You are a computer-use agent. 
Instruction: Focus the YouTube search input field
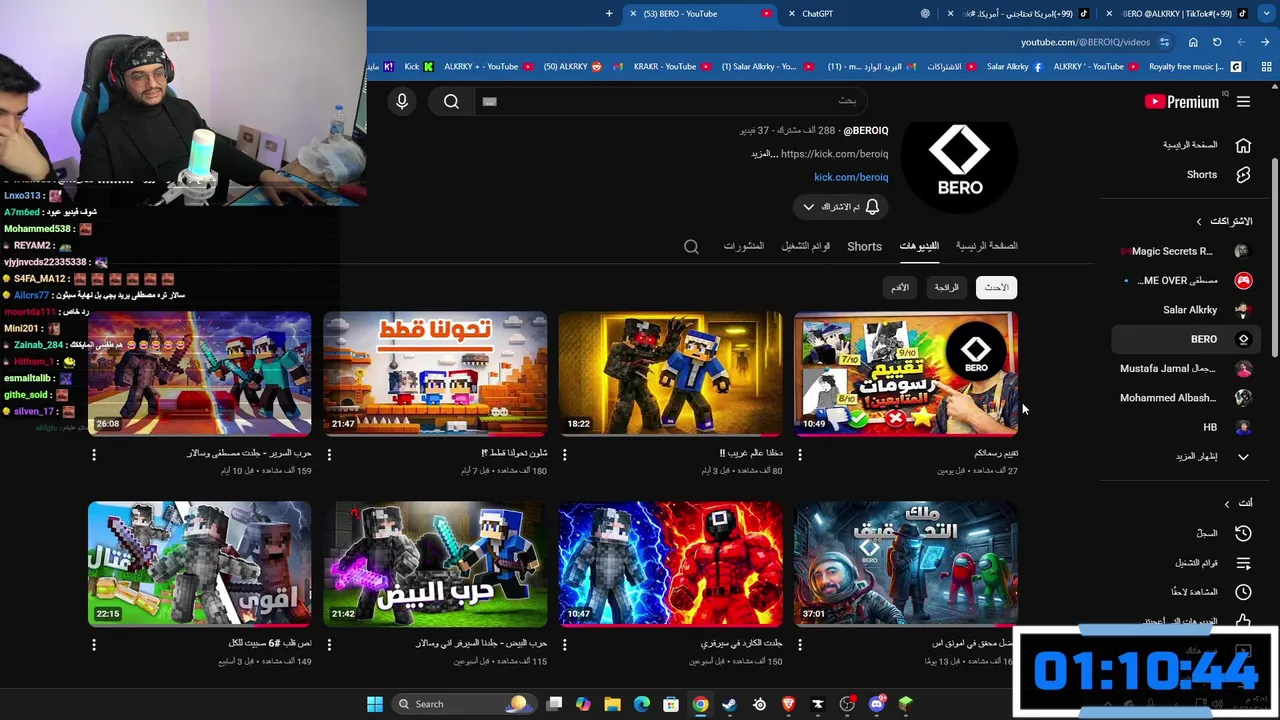point(670,101)
